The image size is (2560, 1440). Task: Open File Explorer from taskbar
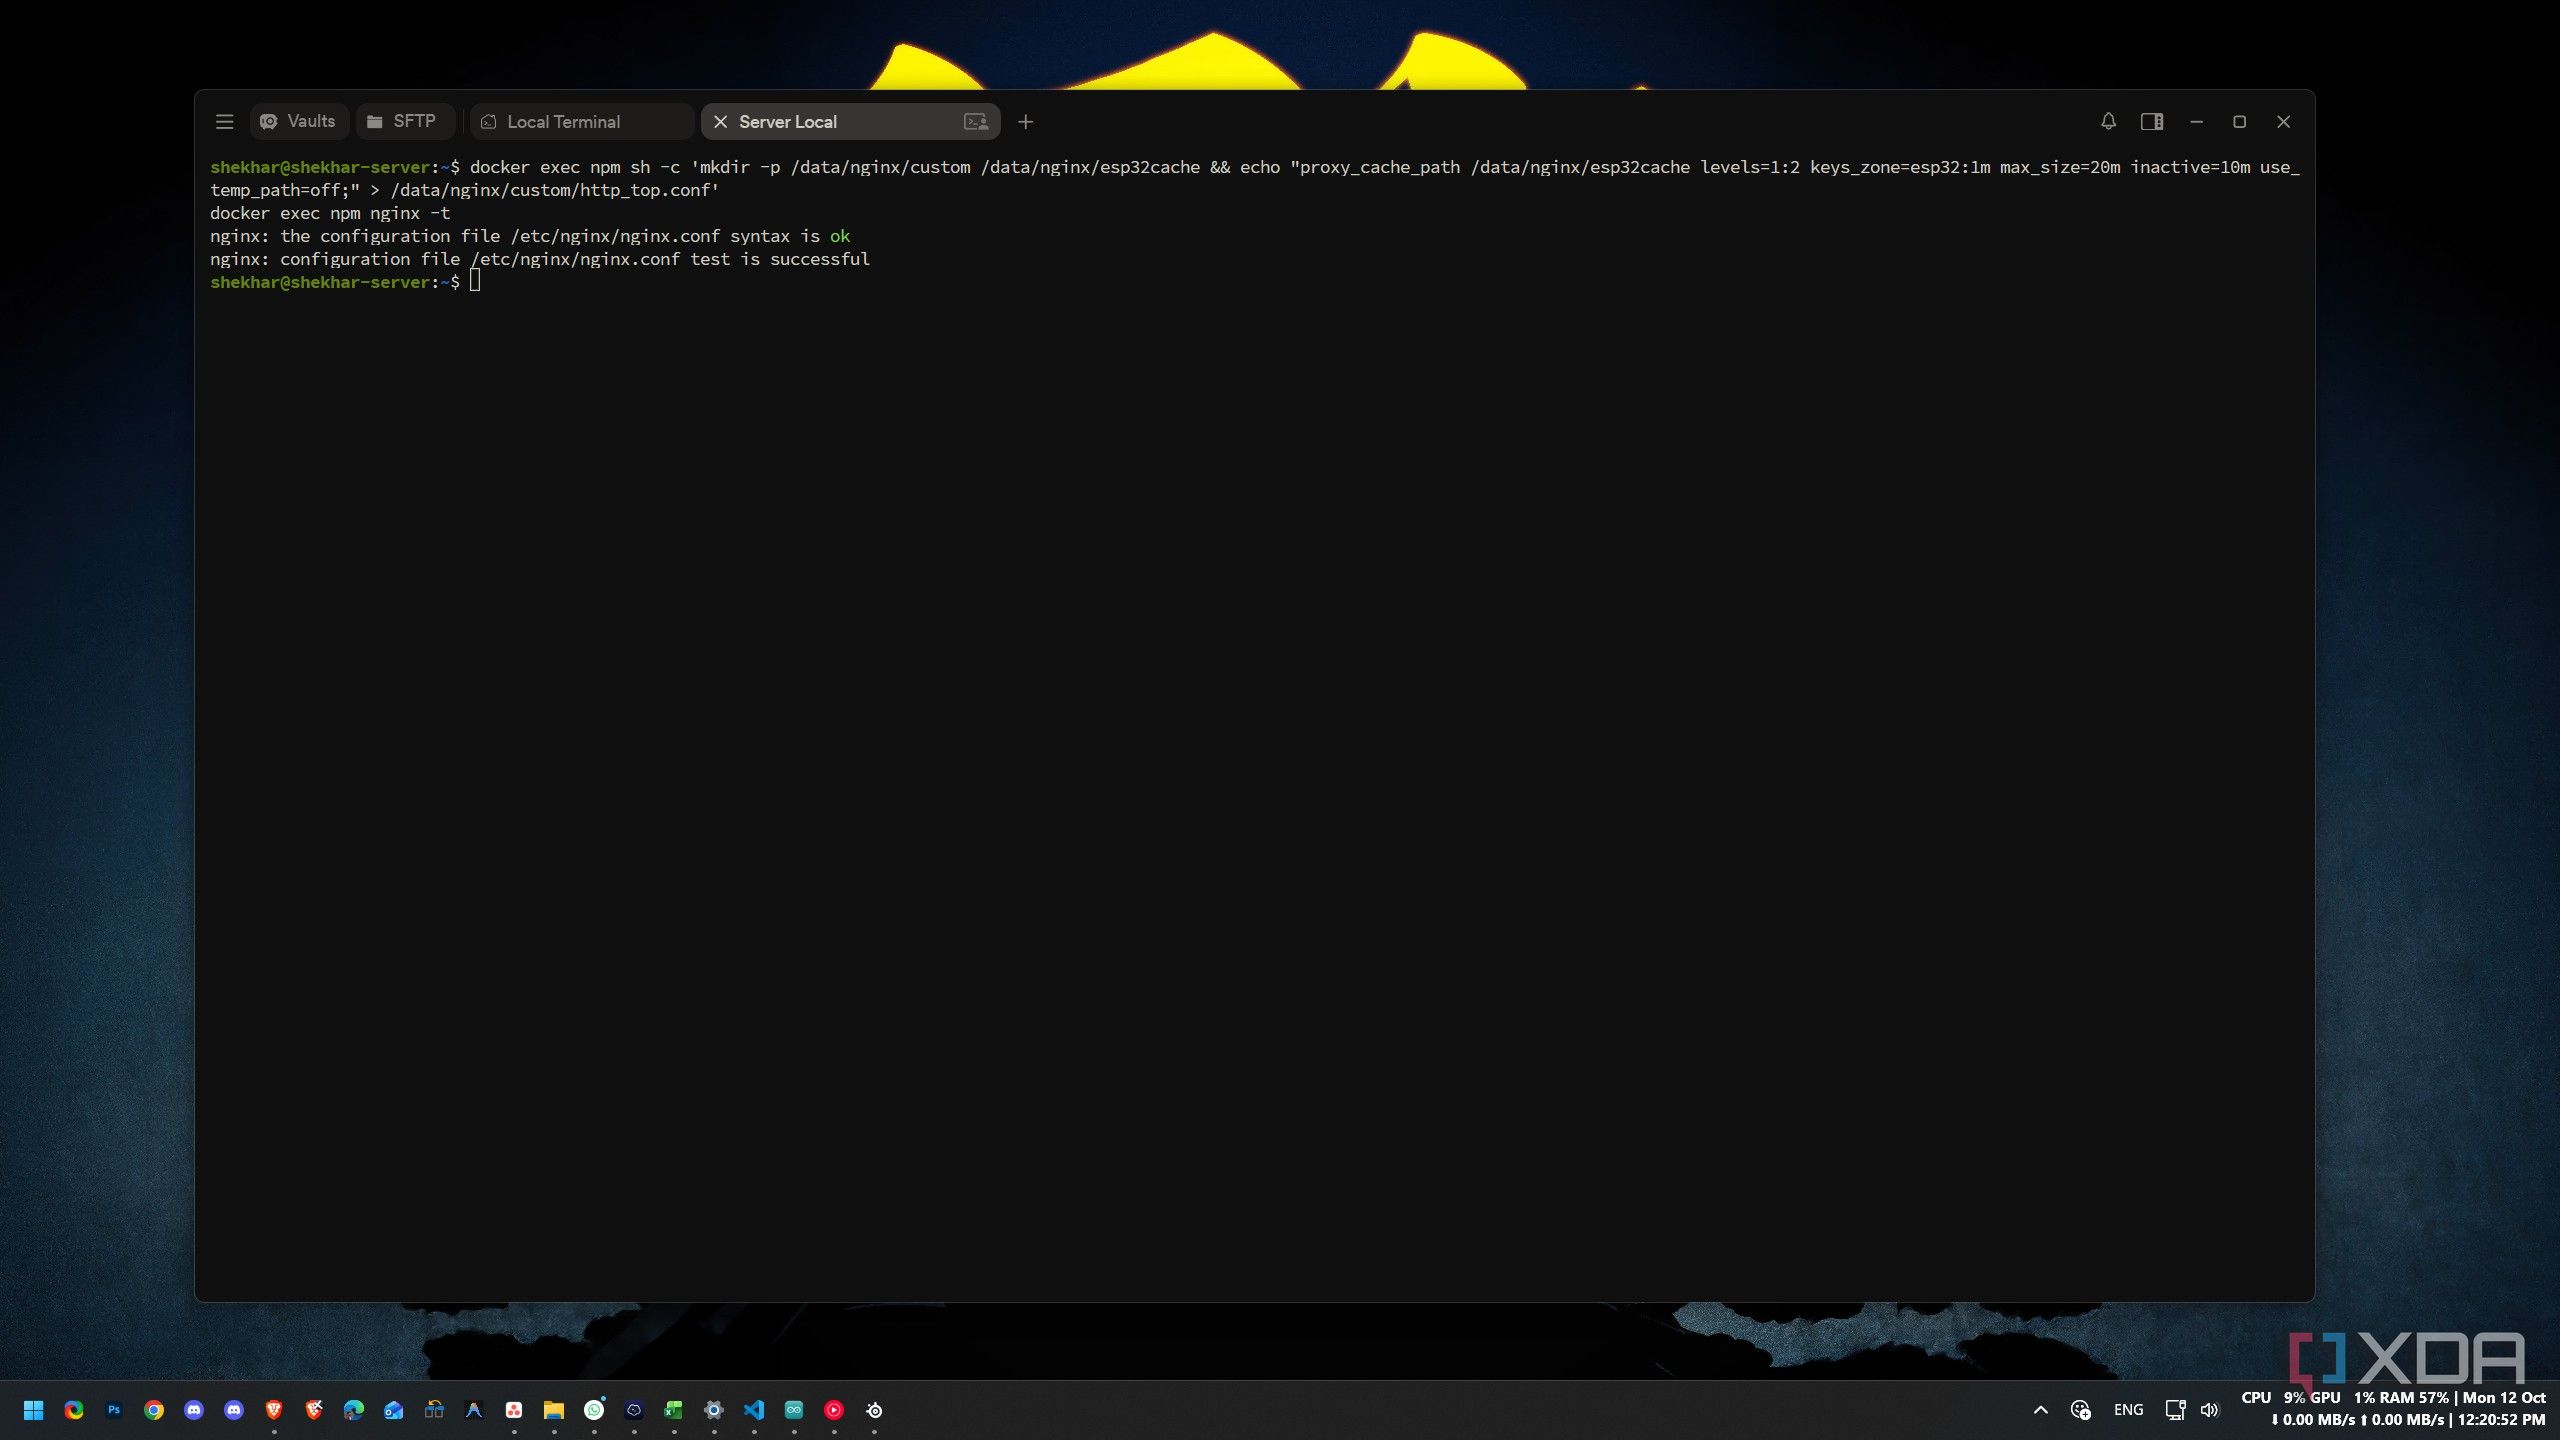pyautogui.click(x=554, y=1410)
